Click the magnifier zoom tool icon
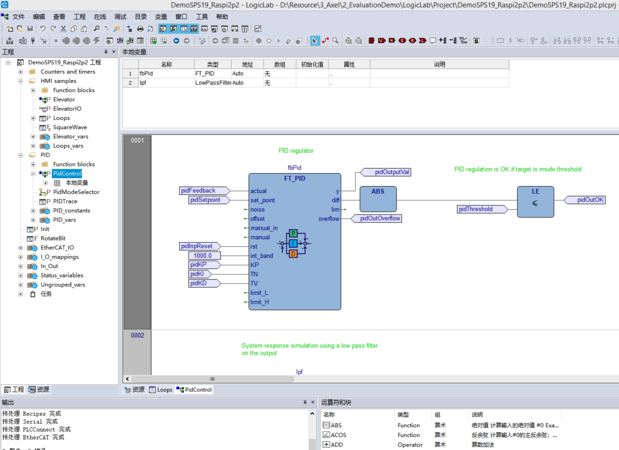Viewport: 619px width, 450px height. 335,41
